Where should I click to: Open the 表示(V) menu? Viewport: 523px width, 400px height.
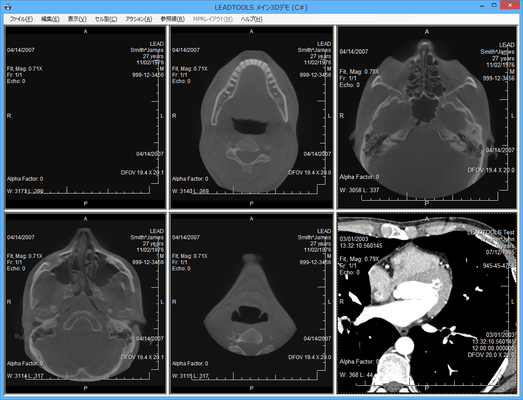click(x=77, y=19)
